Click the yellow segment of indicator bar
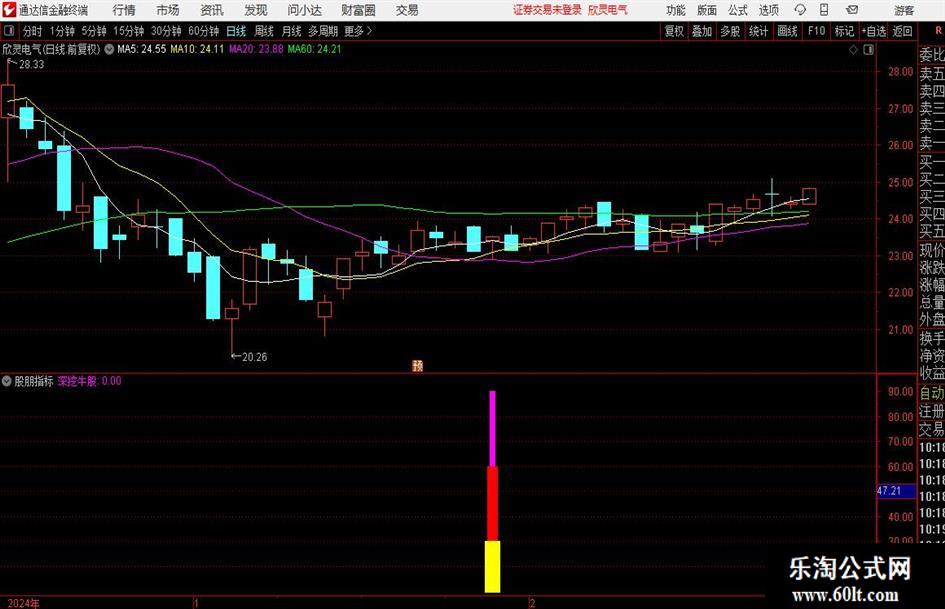 492,567
